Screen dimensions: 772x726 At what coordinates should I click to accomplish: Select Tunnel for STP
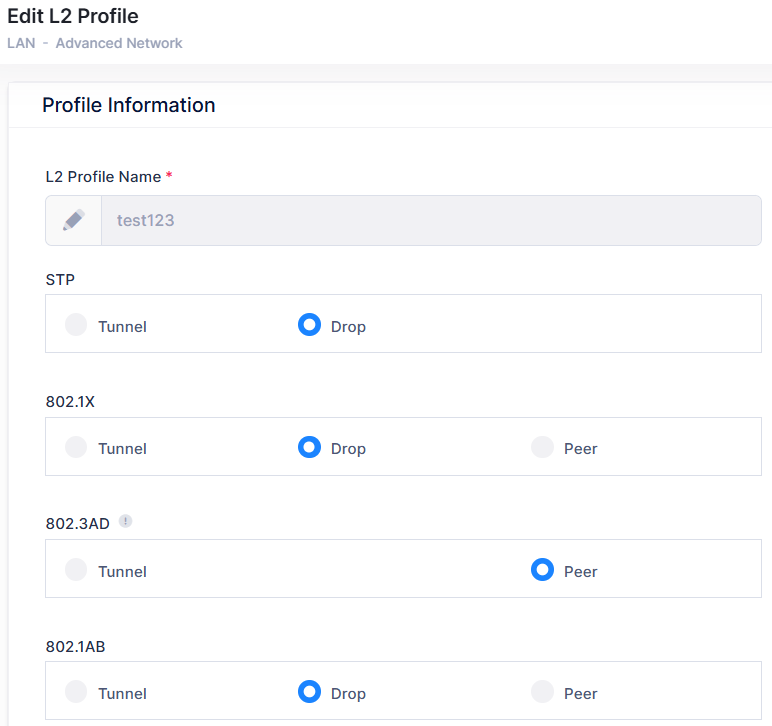coord(76,325)
